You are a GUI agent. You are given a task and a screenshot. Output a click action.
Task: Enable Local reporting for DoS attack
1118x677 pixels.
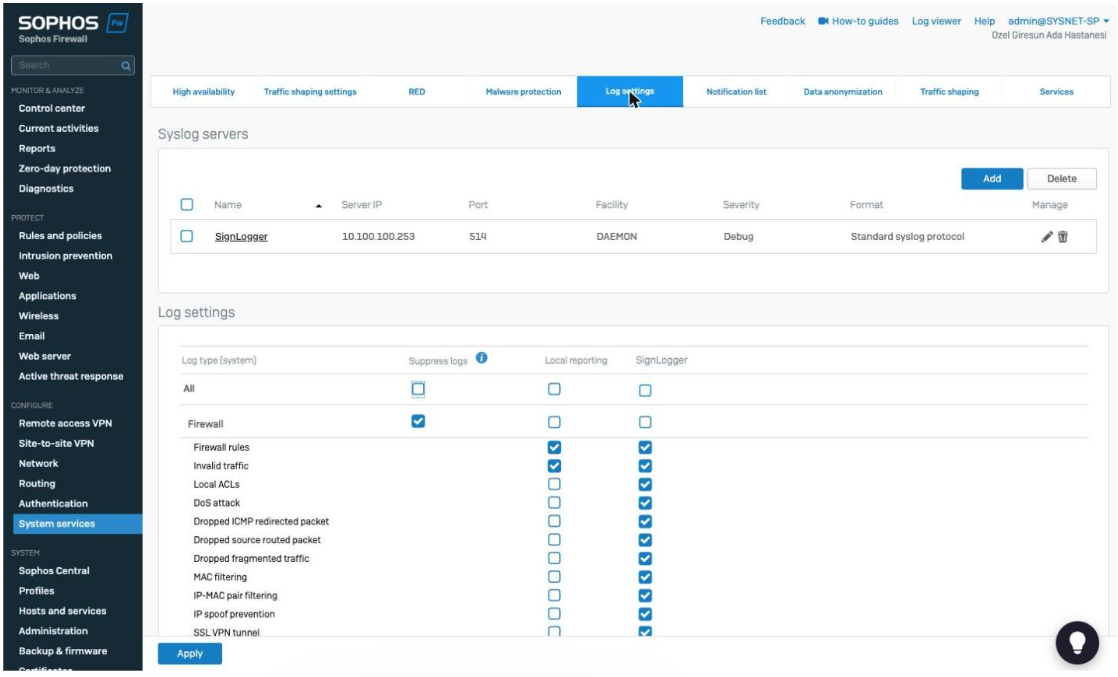click(554, 503)
